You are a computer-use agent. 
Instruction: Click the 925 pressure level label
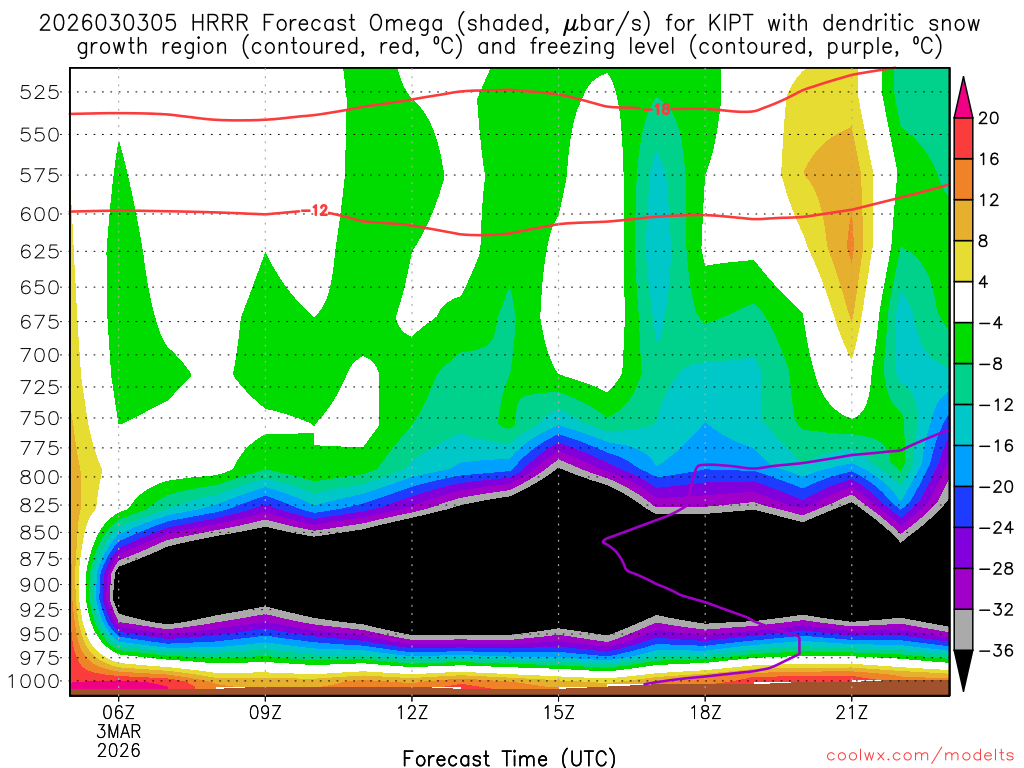coord(40,610)
